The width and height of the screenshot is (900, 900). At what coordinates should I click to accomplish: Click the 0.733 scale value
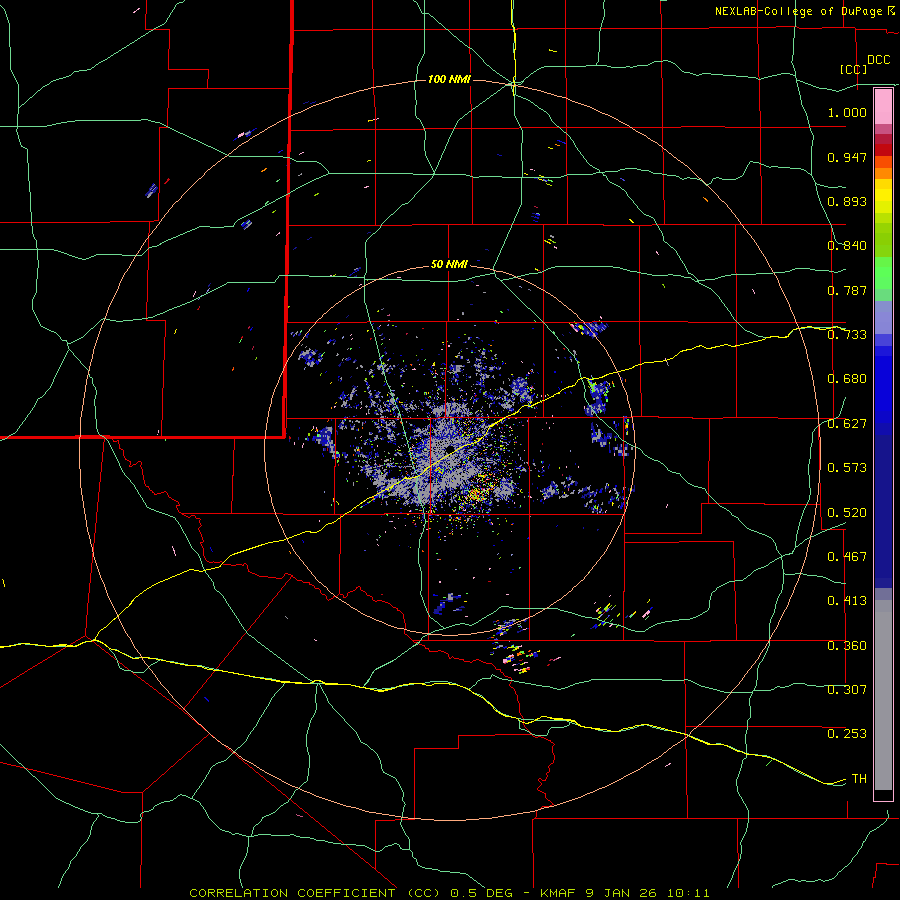(847, 335)
